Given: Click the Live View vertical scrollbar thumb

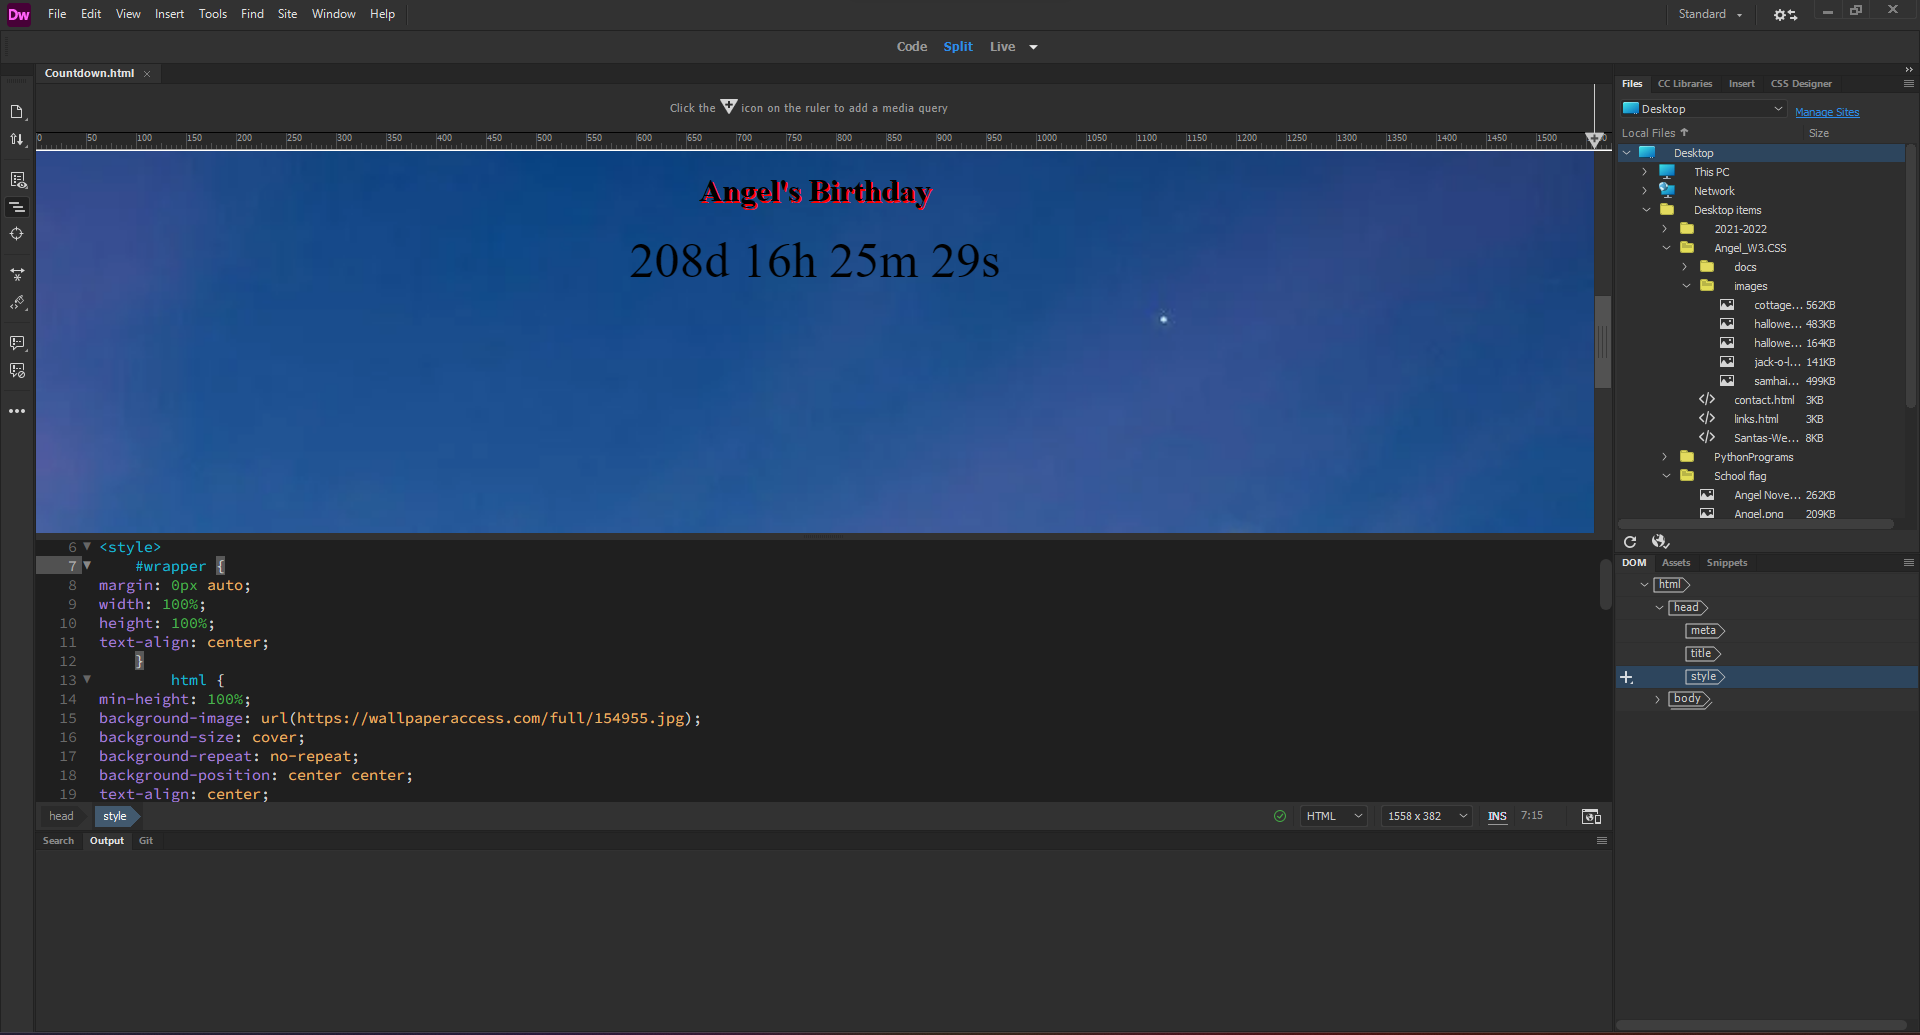Looking at the screenshot, I should (1602, 341).
